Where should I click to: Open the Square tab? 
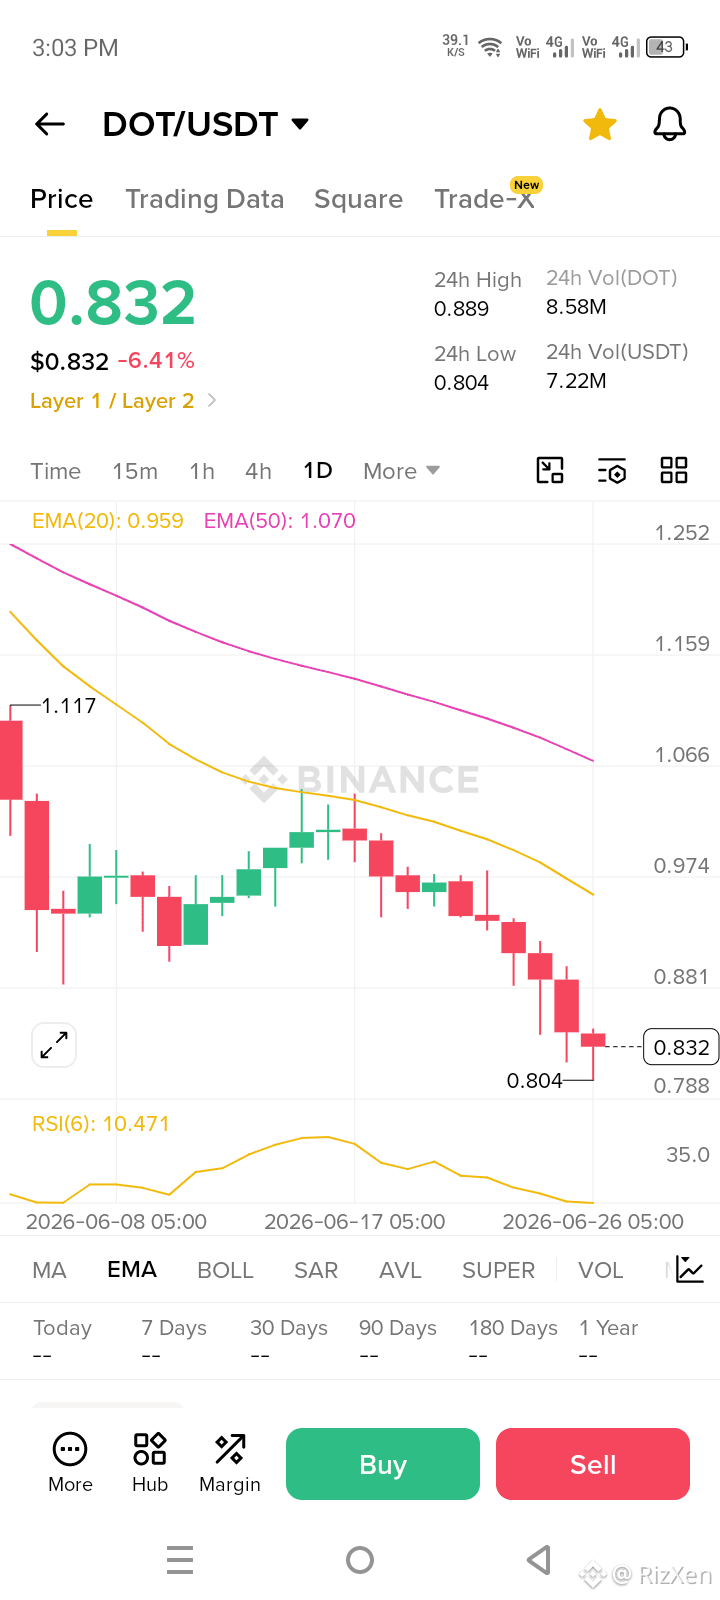358,199
